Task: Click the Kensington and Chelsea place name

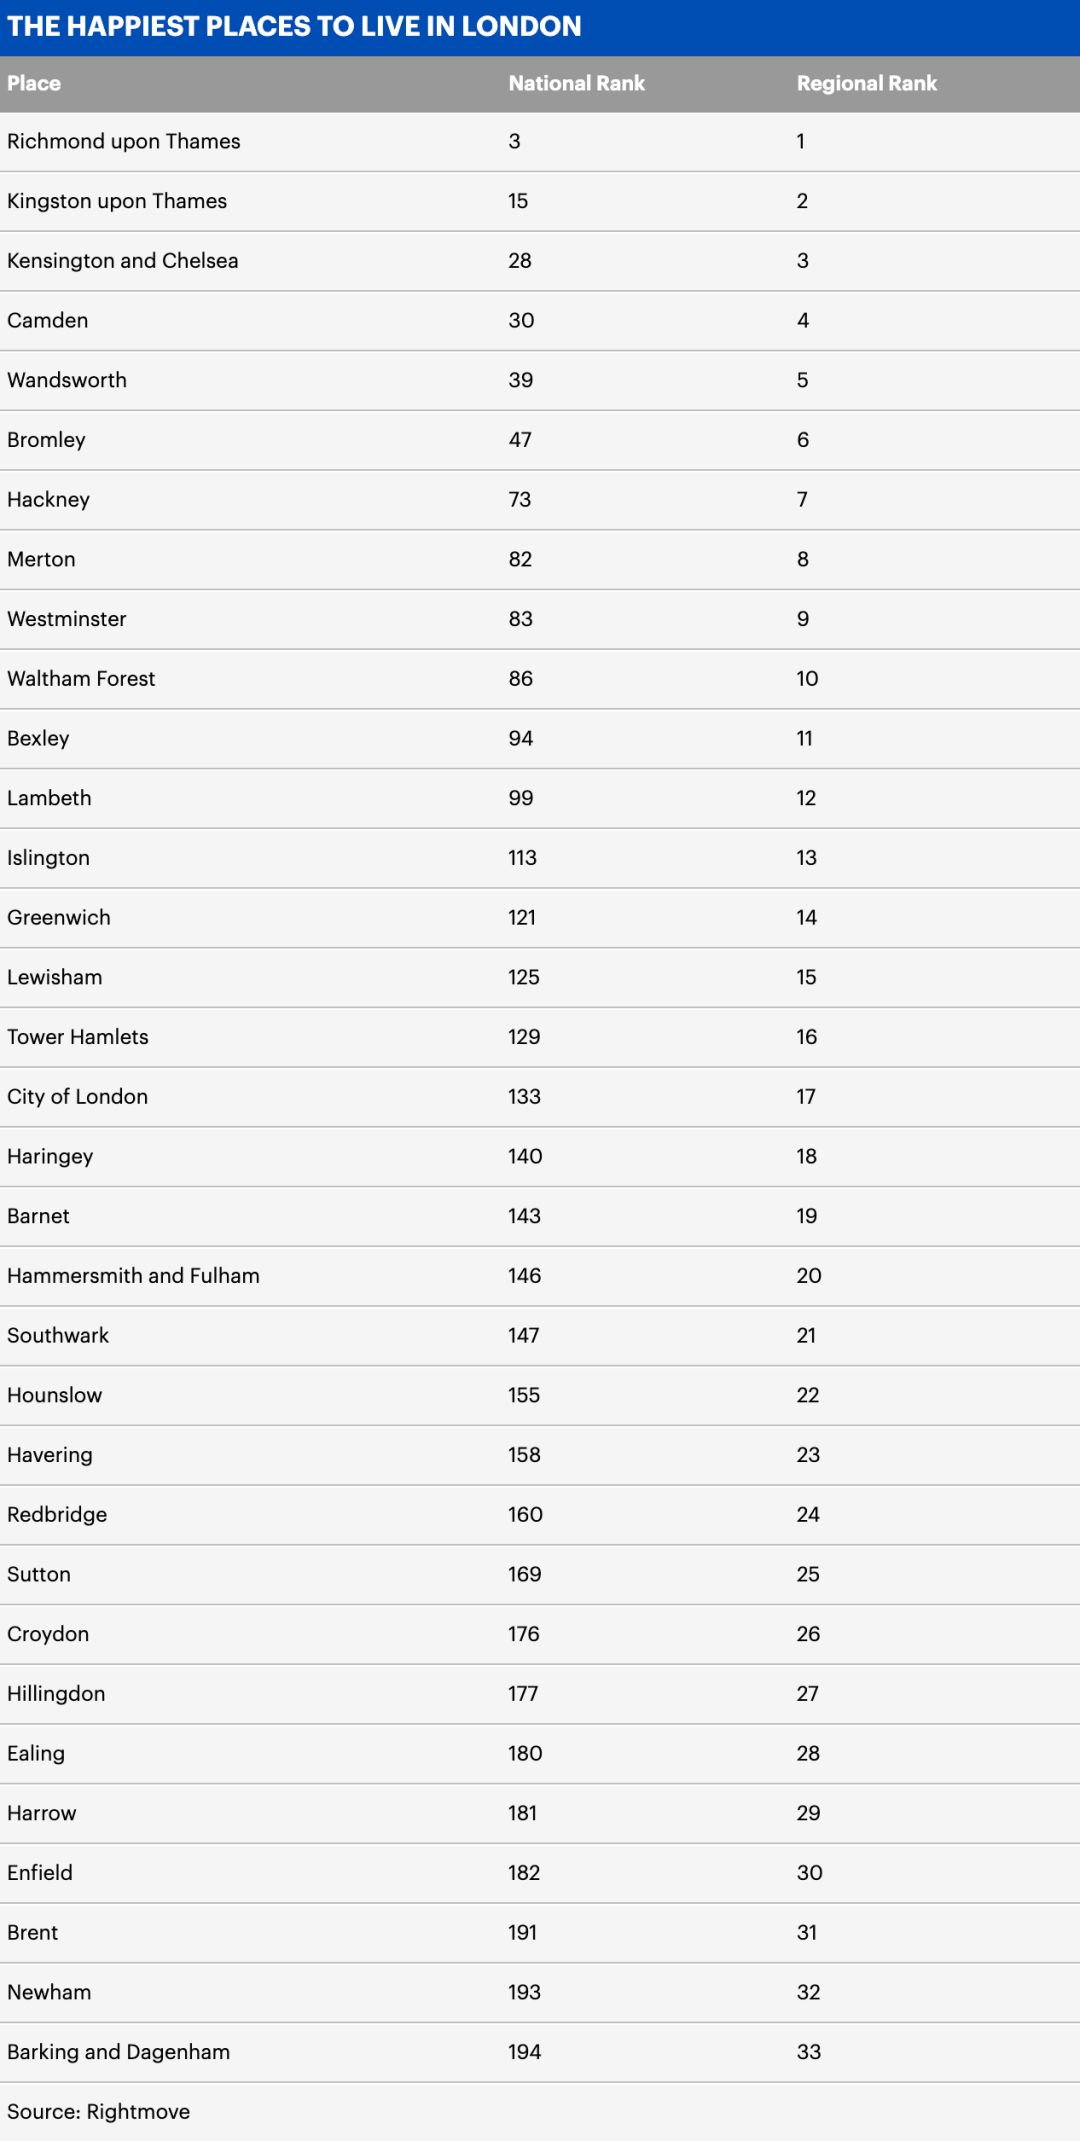Action: point(122,261)
